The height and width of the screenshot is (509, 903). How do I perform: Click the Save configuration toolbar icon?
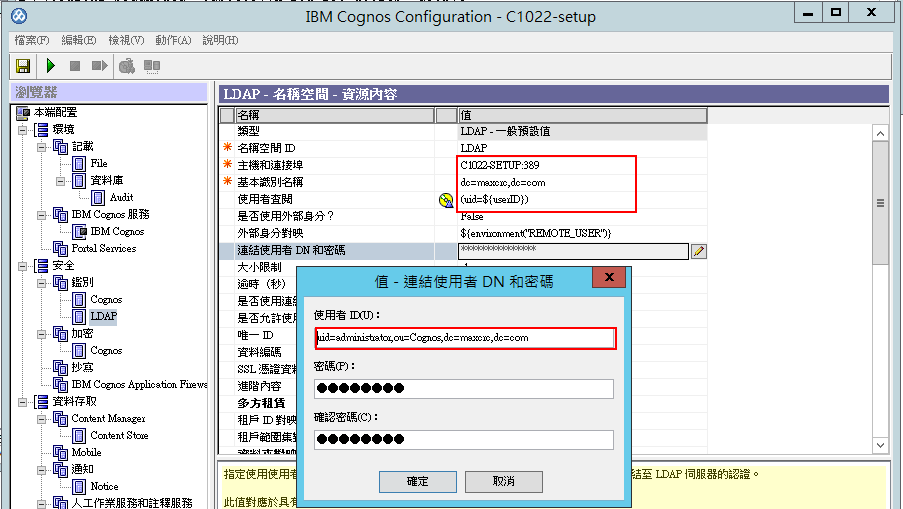(x=23, y=66)
